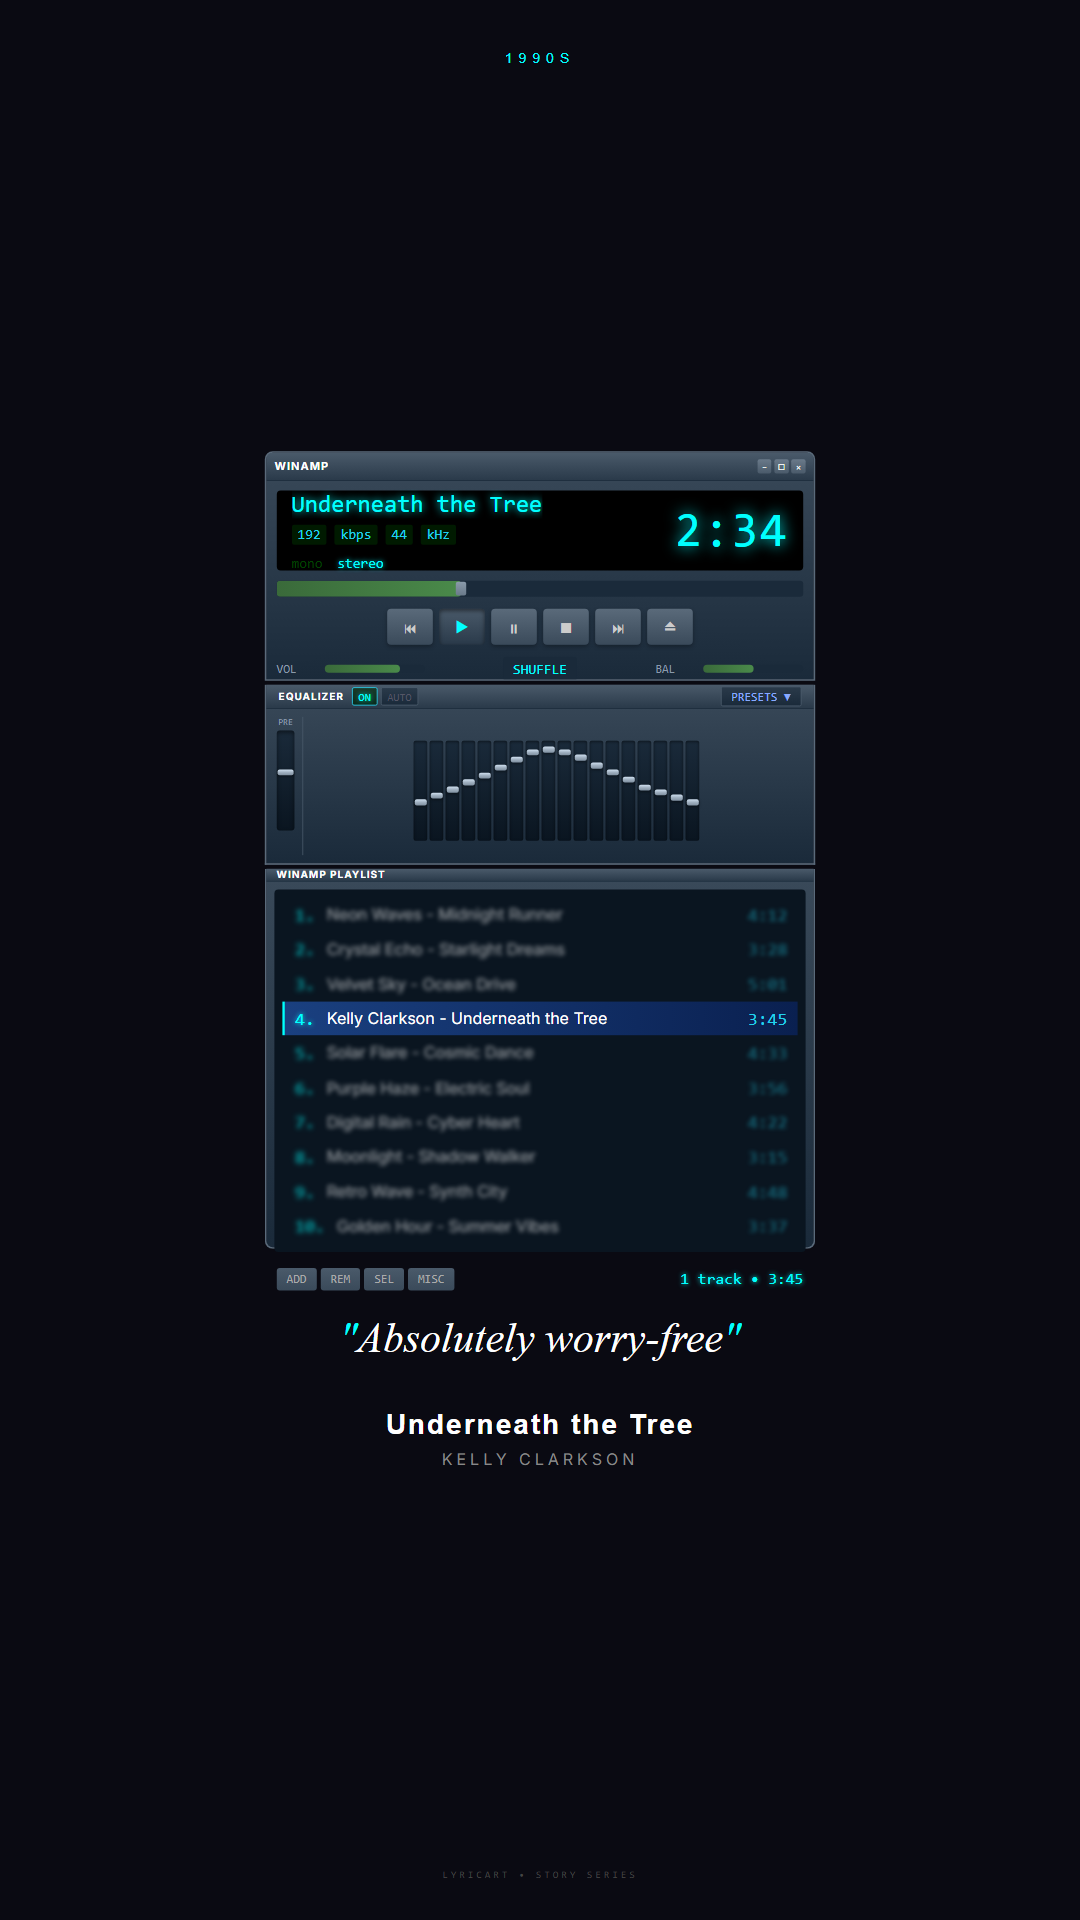This screenshot has height=1920, width=1080.
Task: Click the last equalizer band slider
Action: pos(693,790)
